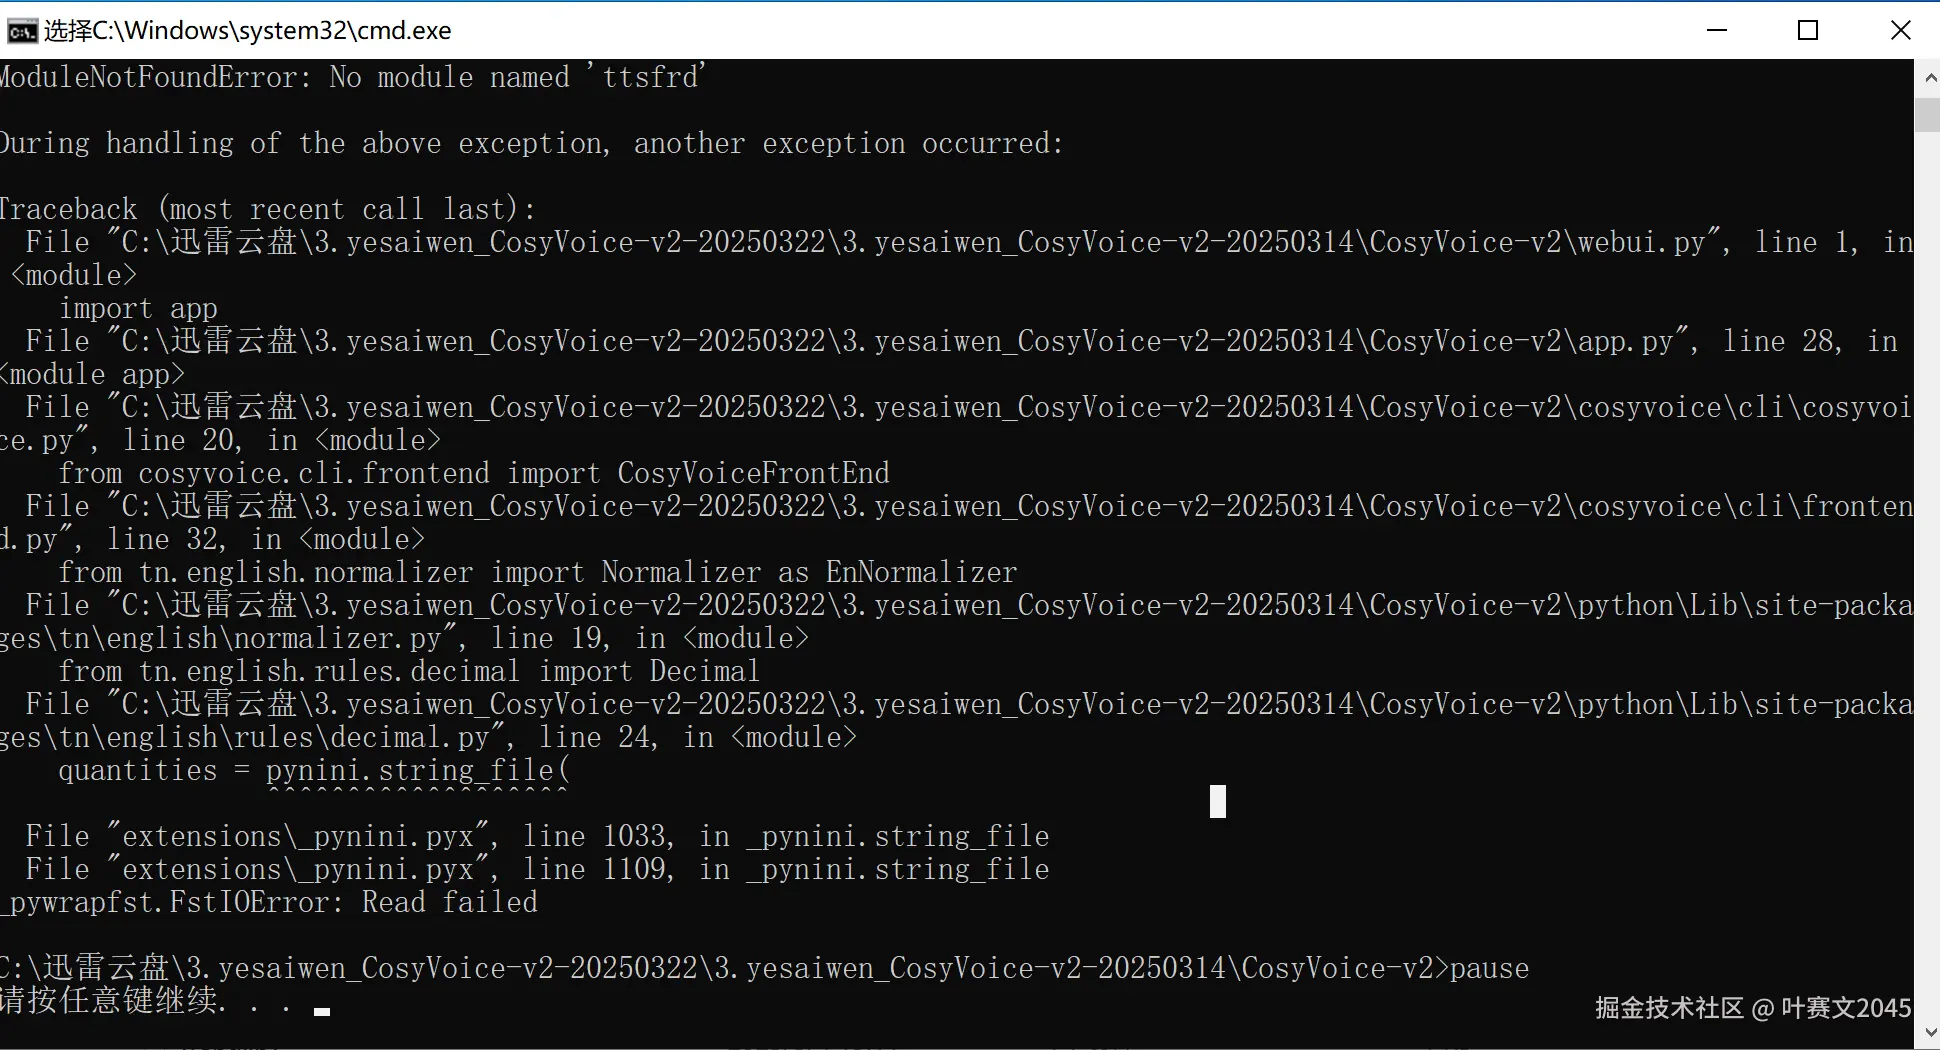Click the prompt line ending with "pause"
Image resolution: width=1940 pixels, height=1050 pixels.
tap(764, 968)
